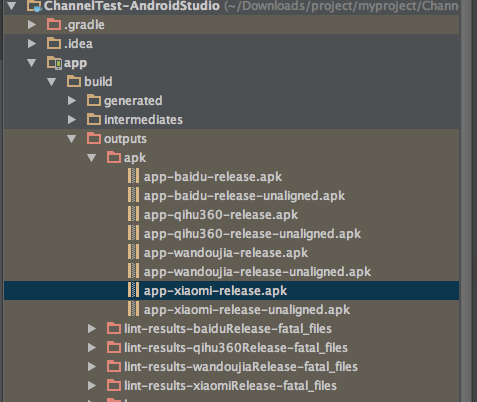477x402 pixels.
Task: Select the .gradle folder label
Action: [x=84, y=25]
